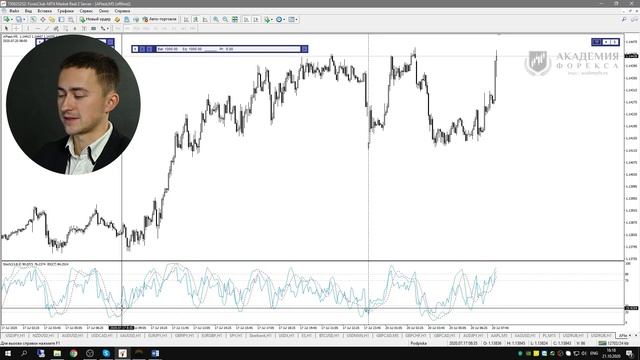Toggle chart auto scroll
Screen dimensions: 640x360
(246, 19)
